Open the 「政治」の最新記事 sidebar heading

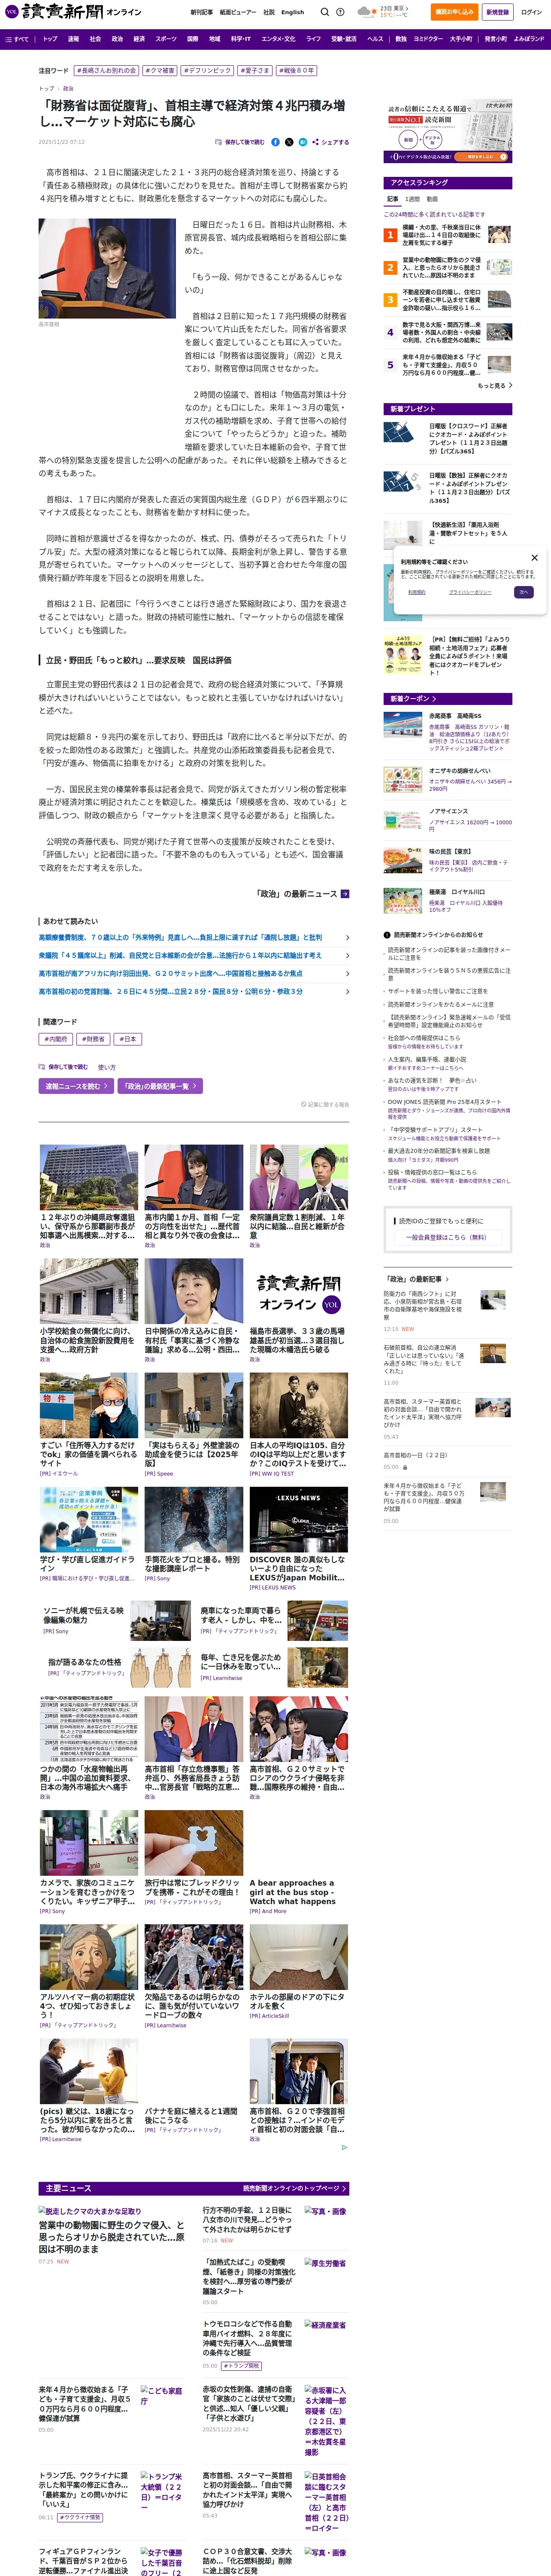coord(416,1279)
